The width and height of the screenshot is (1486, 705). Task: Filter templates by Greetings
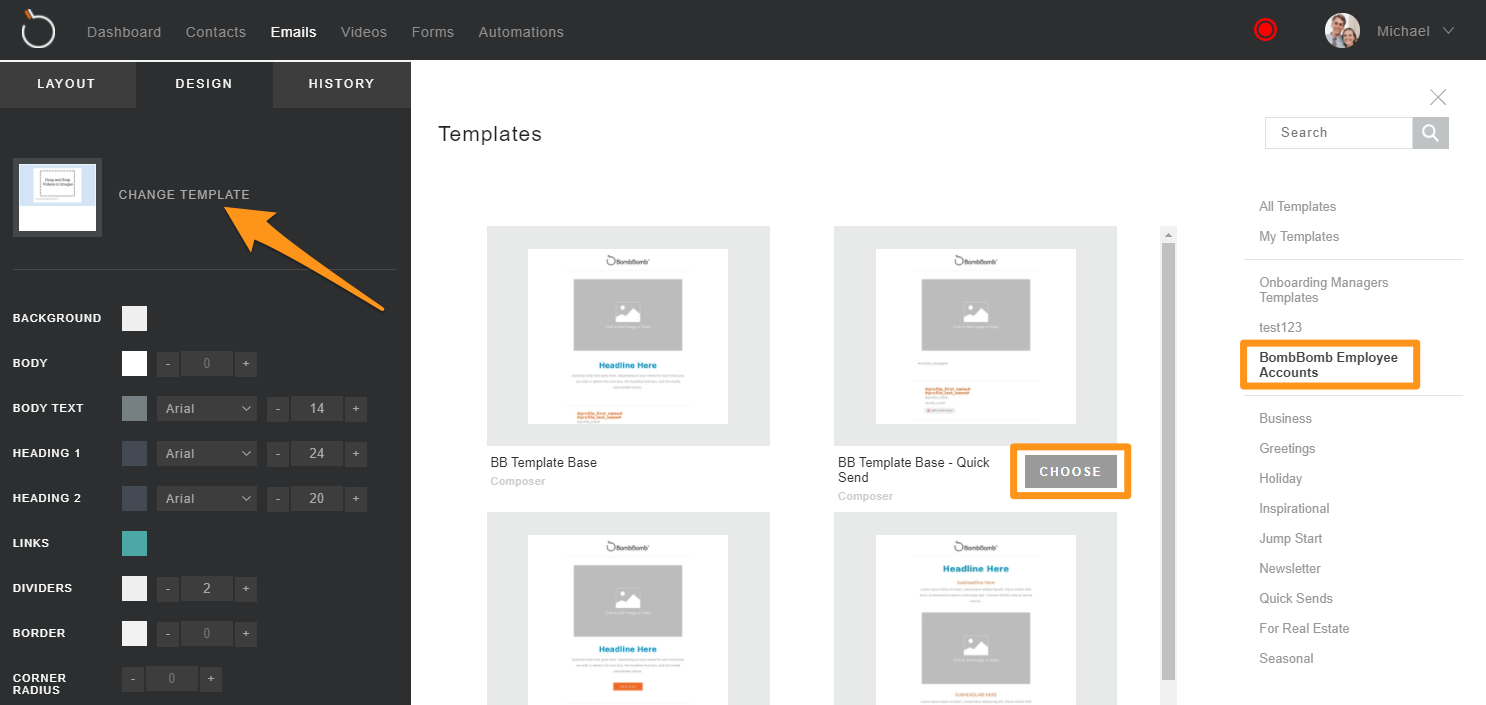1288,449
